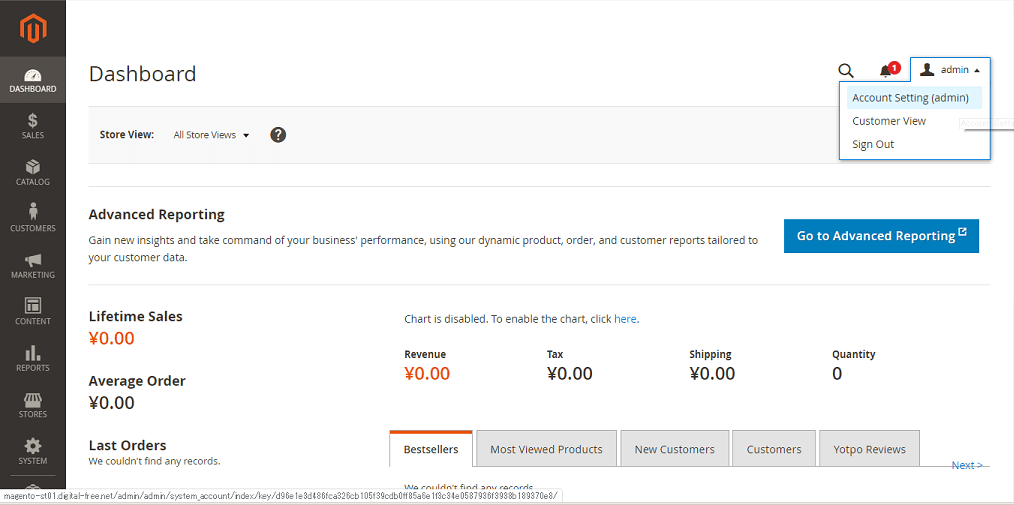Click the search magnifier icon
This screenshot has height=505, width=1014.
coord(846,70)
